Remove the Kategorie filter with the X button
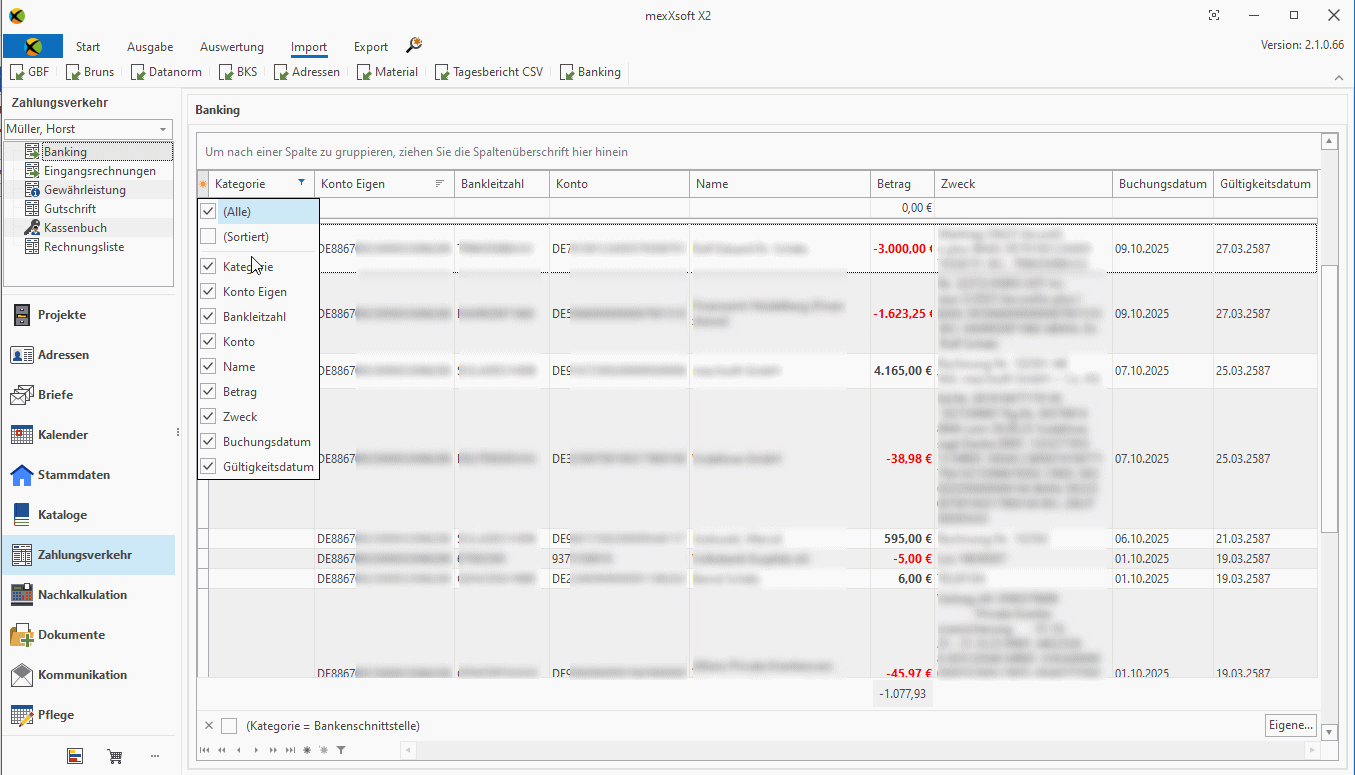Screen dimensions: 1355x775 (208, 726)
